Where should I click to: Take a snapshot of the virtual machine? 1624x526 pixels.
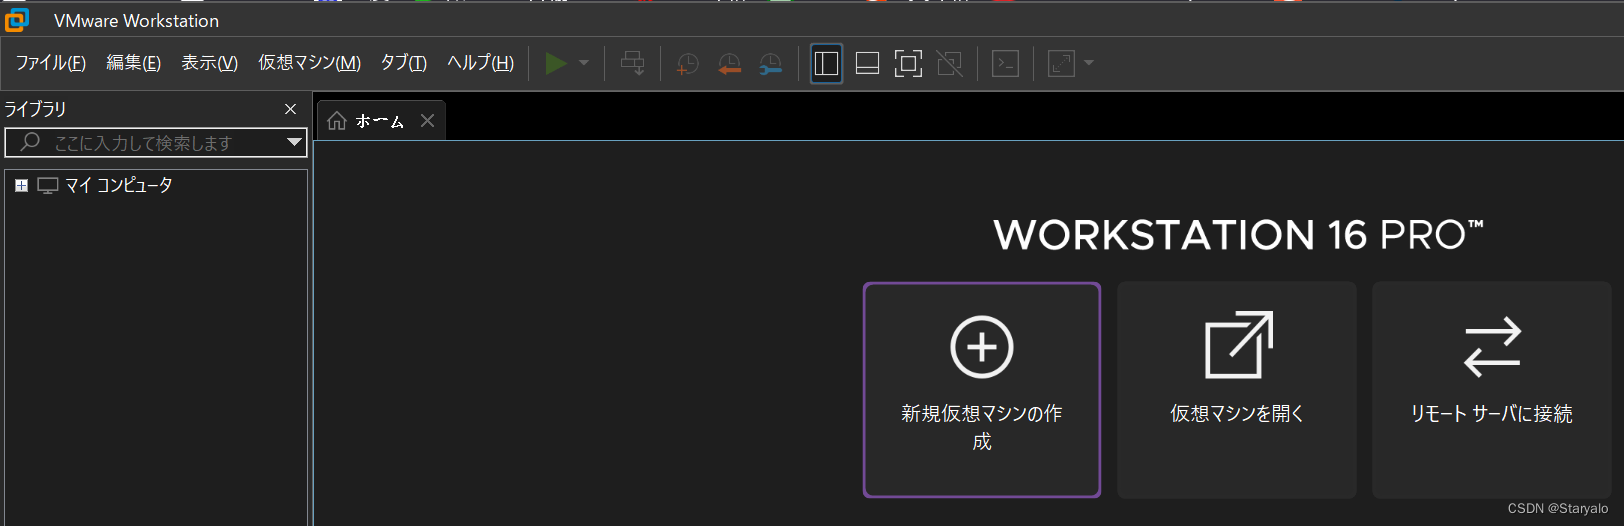(x=687, y=64)
